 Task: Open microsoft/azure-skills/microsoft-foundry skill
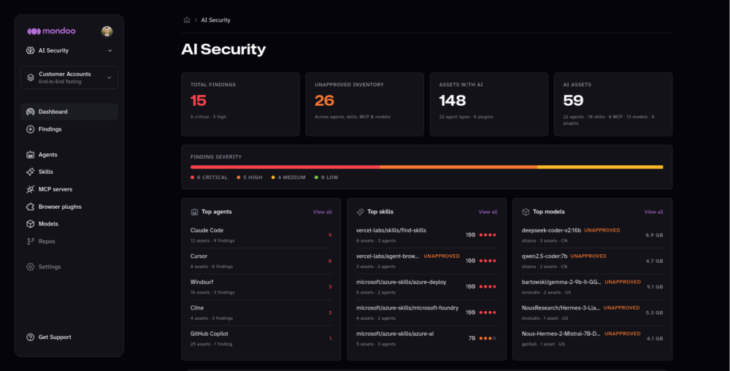tap(426, 312)
